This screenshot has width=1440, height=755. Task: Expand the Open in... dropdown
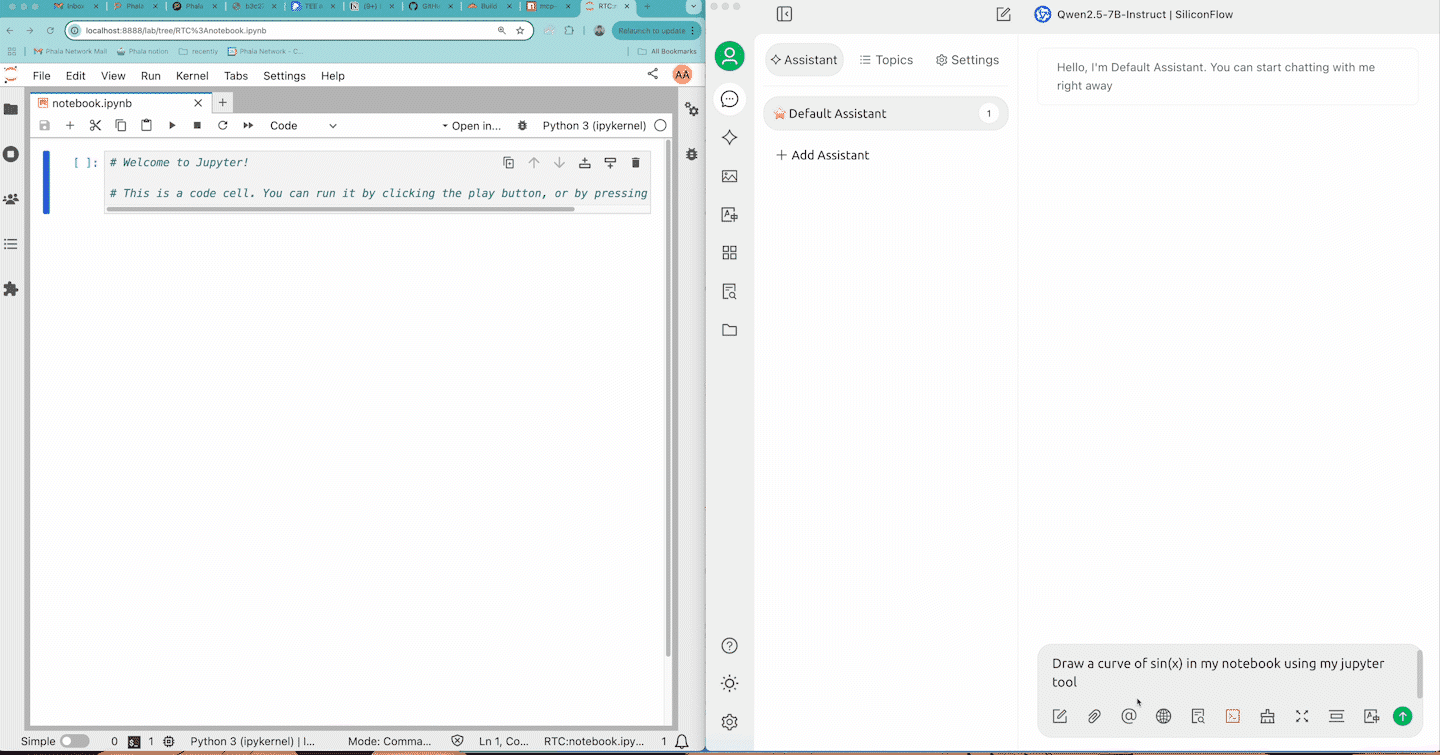tap(471, 126)
